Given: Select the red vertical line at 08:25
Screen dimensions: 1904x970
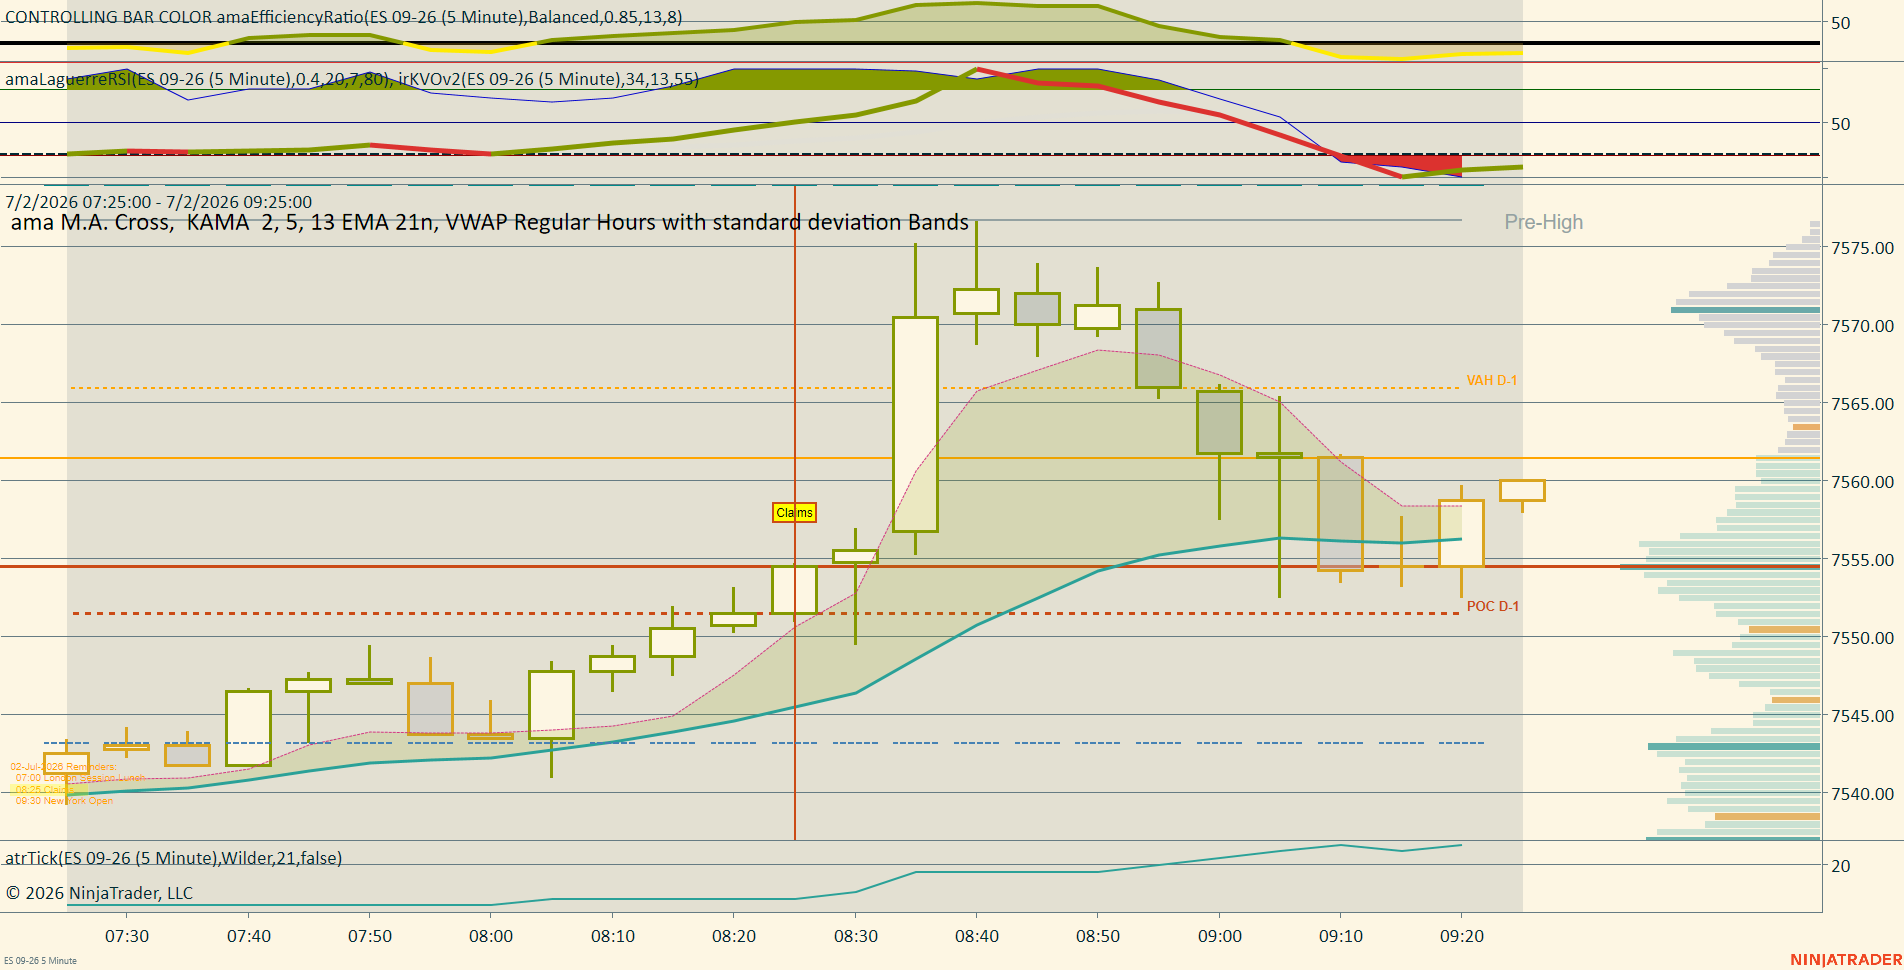Looking at the screenshot, I should point(795,512).
